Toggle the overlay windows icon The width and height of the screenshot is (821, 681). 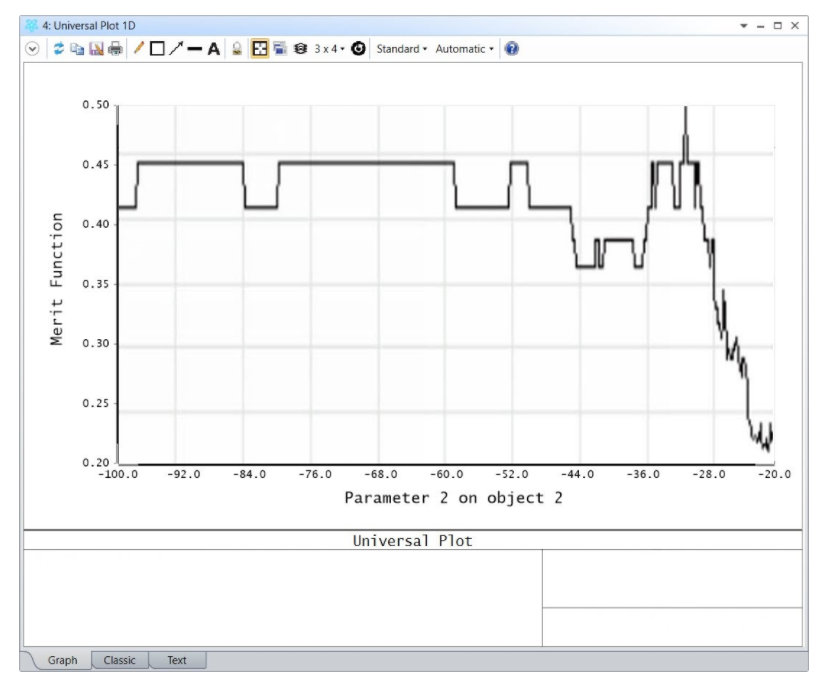(x=279, y=49)
